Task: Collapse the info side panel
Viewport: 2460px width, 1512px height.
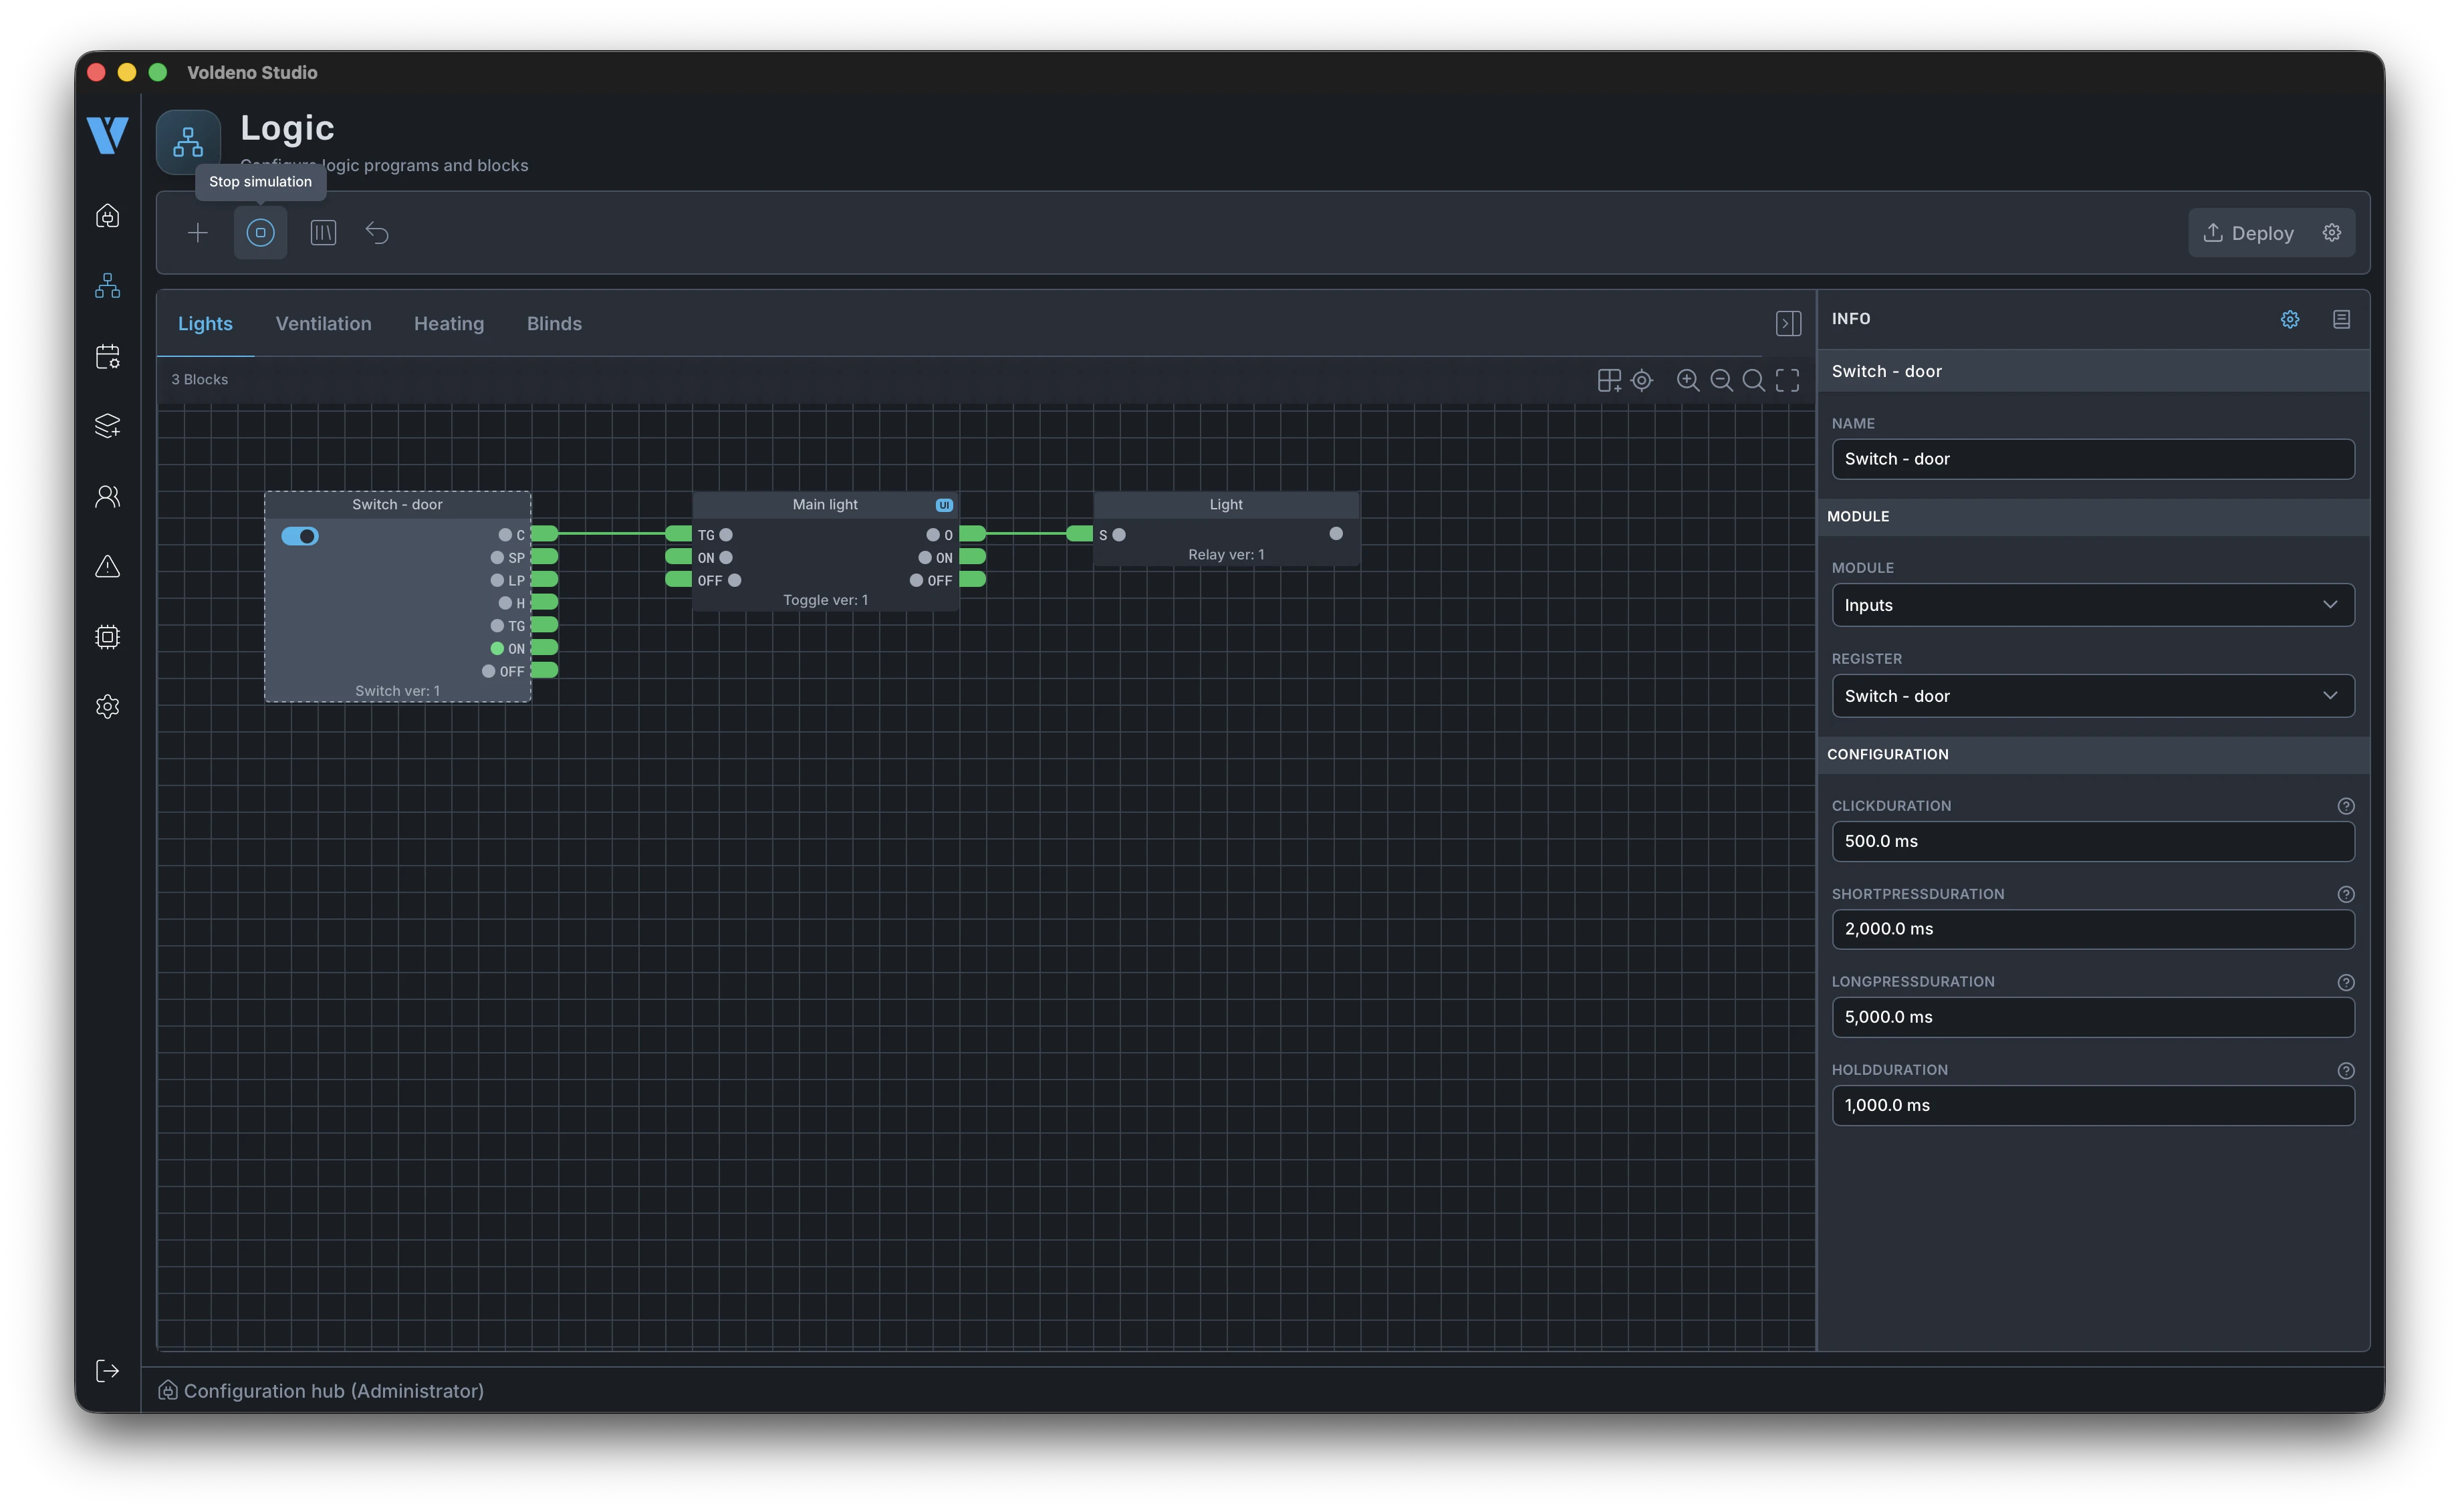Action: (x=1788, y=323)
